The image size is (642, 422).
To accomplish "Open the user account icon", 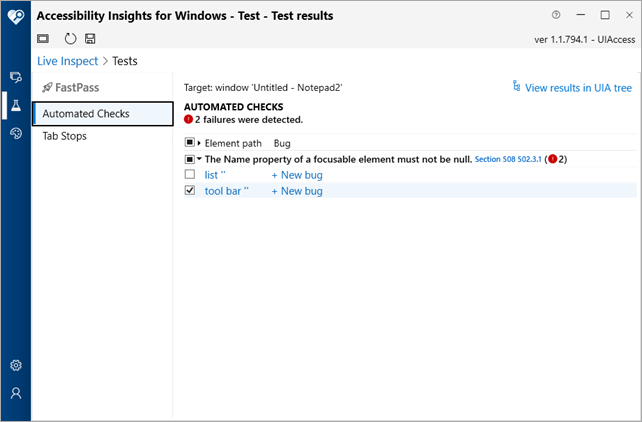I will tap(16, 393).
